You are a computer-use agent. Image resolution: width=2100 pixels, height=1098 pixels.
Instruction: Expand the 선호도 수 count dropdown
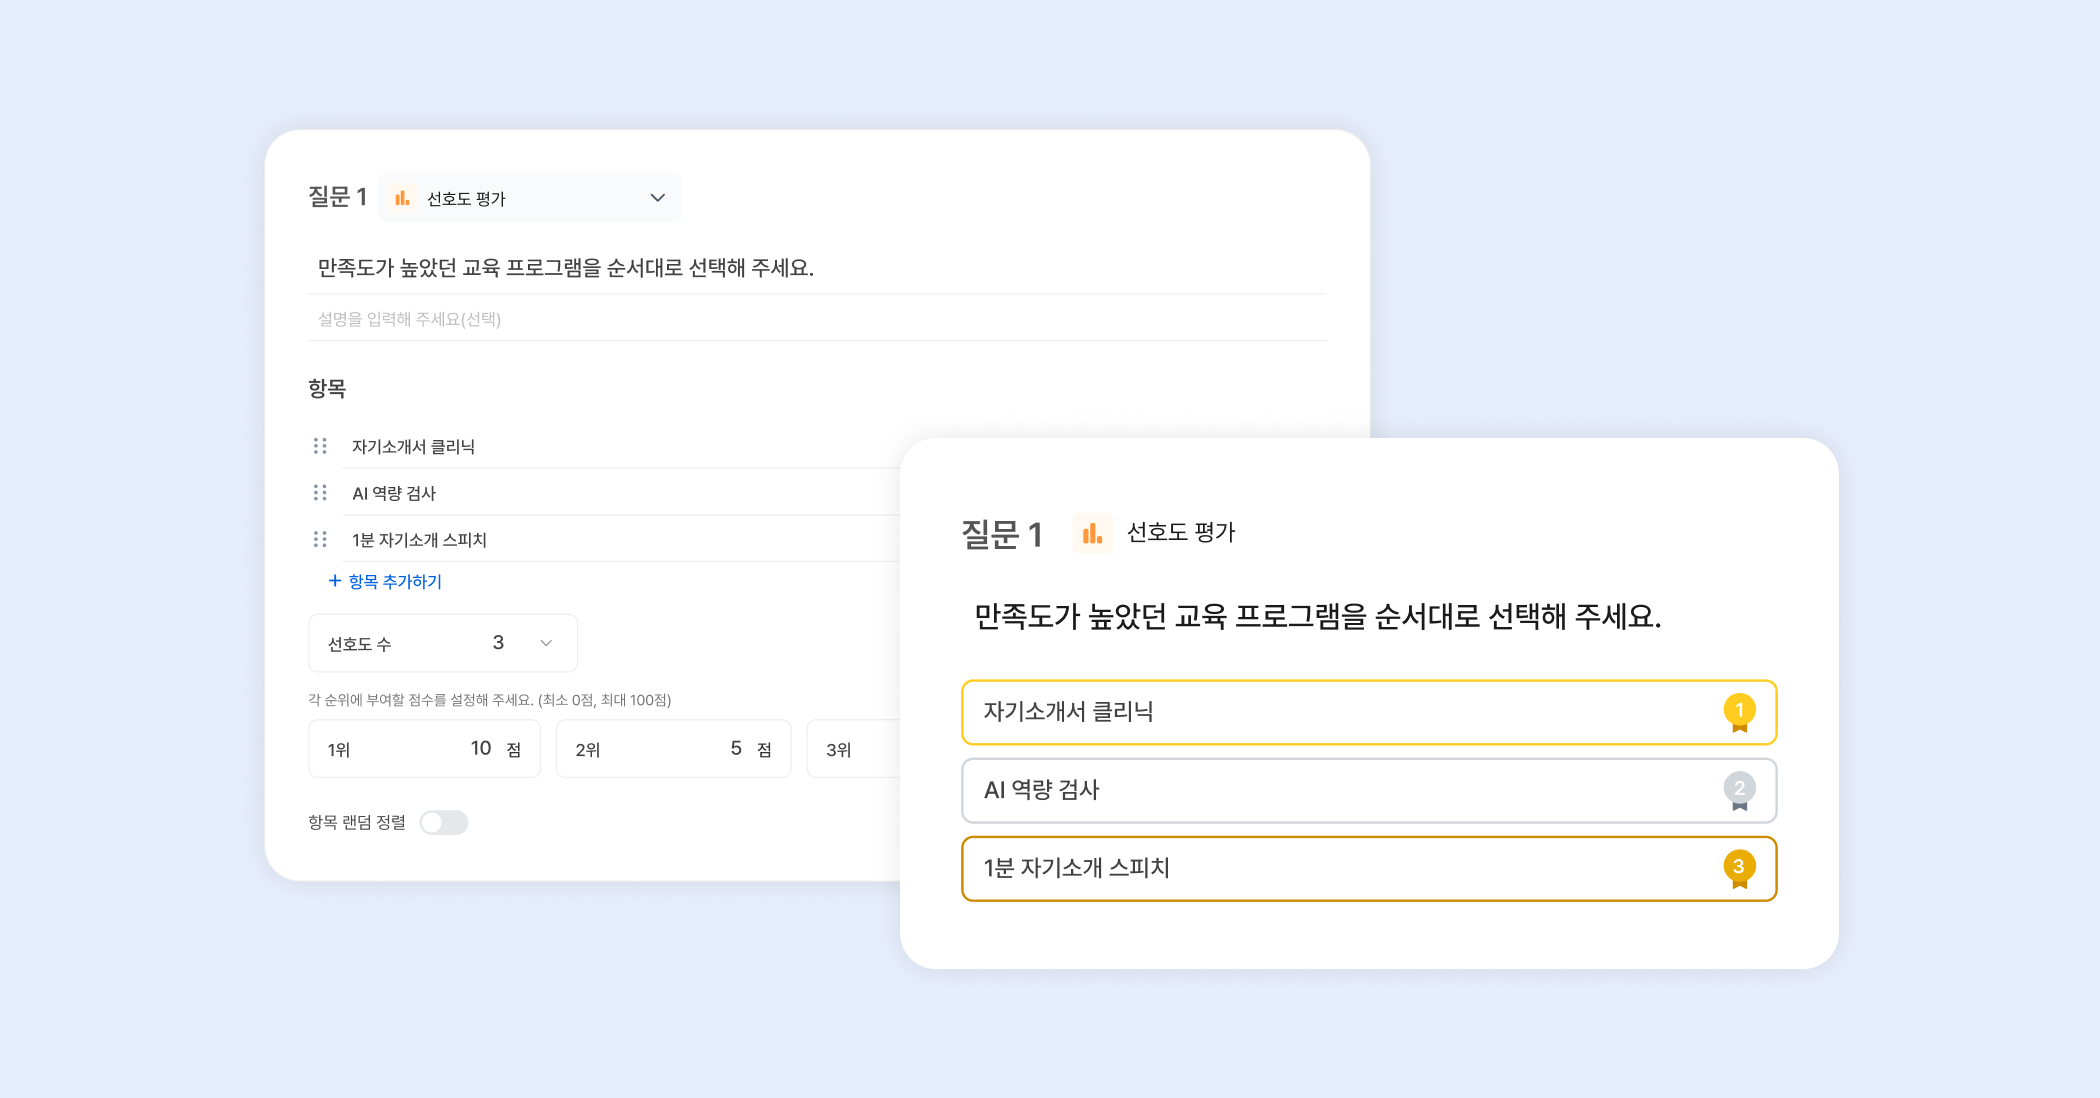pos(443,643)
